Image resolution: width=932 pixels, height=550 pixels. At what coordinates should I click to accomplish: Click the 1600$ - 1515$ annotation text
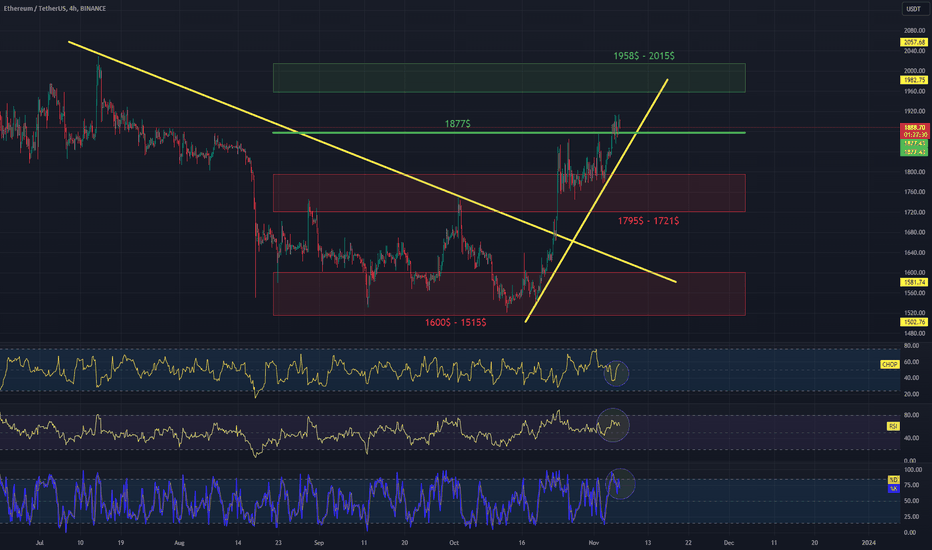point(455,322)
